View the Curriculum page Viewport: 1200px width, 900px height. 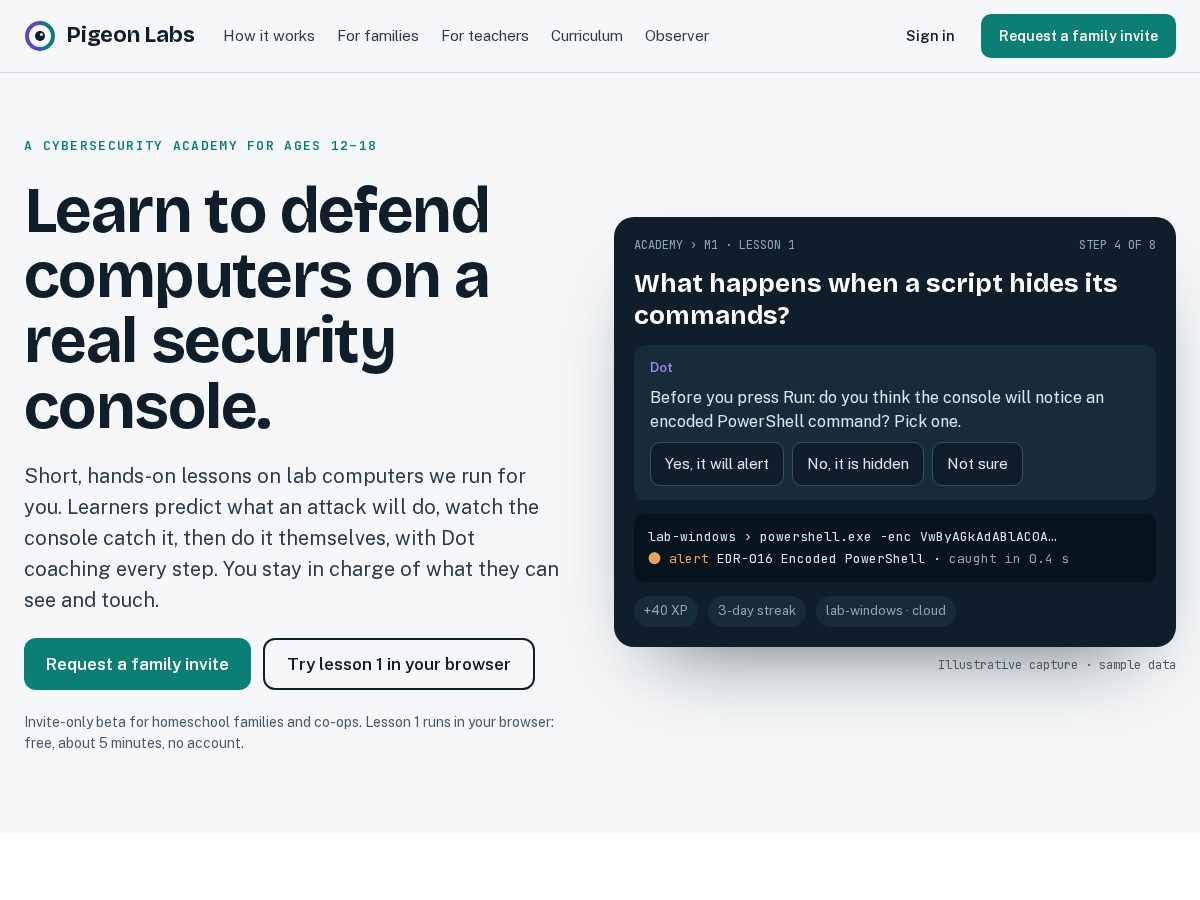coord(587,36)
